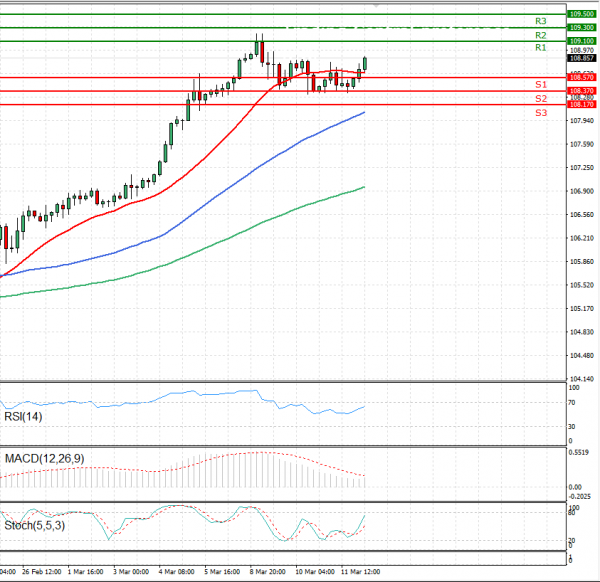Click the MACD scale value -0.2025
This screenshot has width=600, height=582.
tap(580, 497)
